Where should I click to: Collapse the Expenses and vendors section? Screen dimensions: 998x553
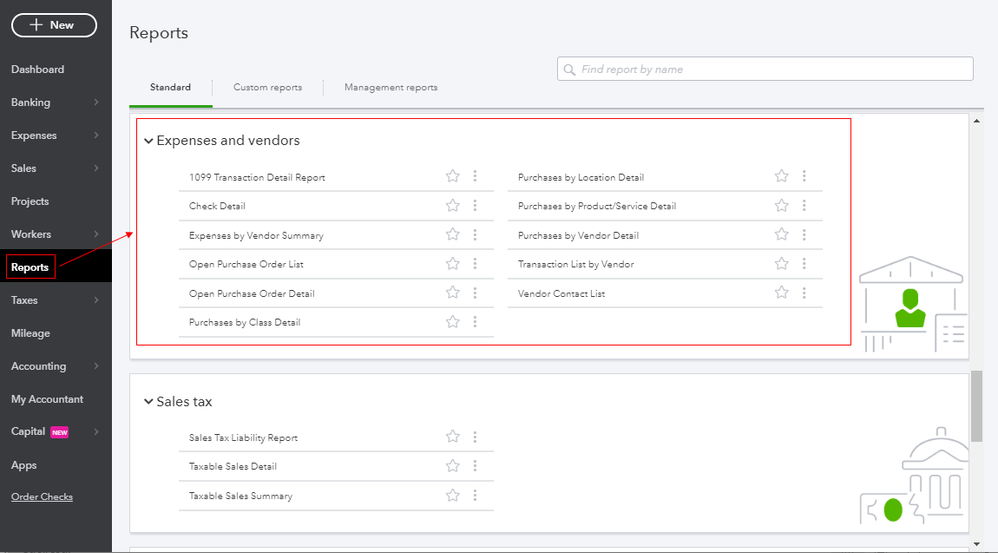click(149, 141)
